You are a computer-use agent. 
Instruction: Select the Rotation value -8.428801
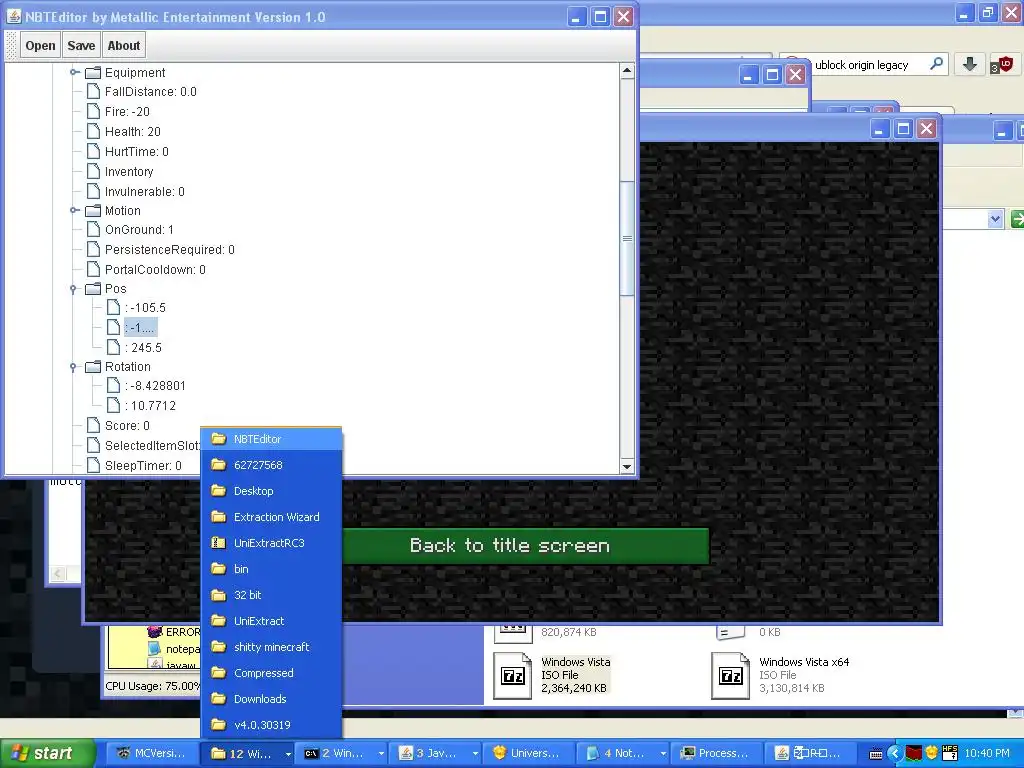(155, 386)
